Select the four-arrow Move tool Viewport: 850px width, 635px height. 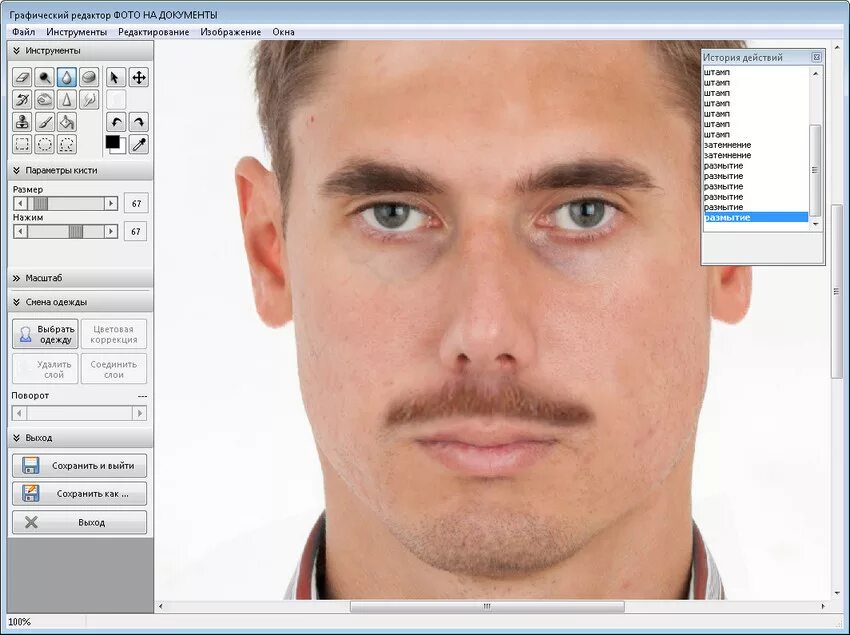(x=139, y=78)
